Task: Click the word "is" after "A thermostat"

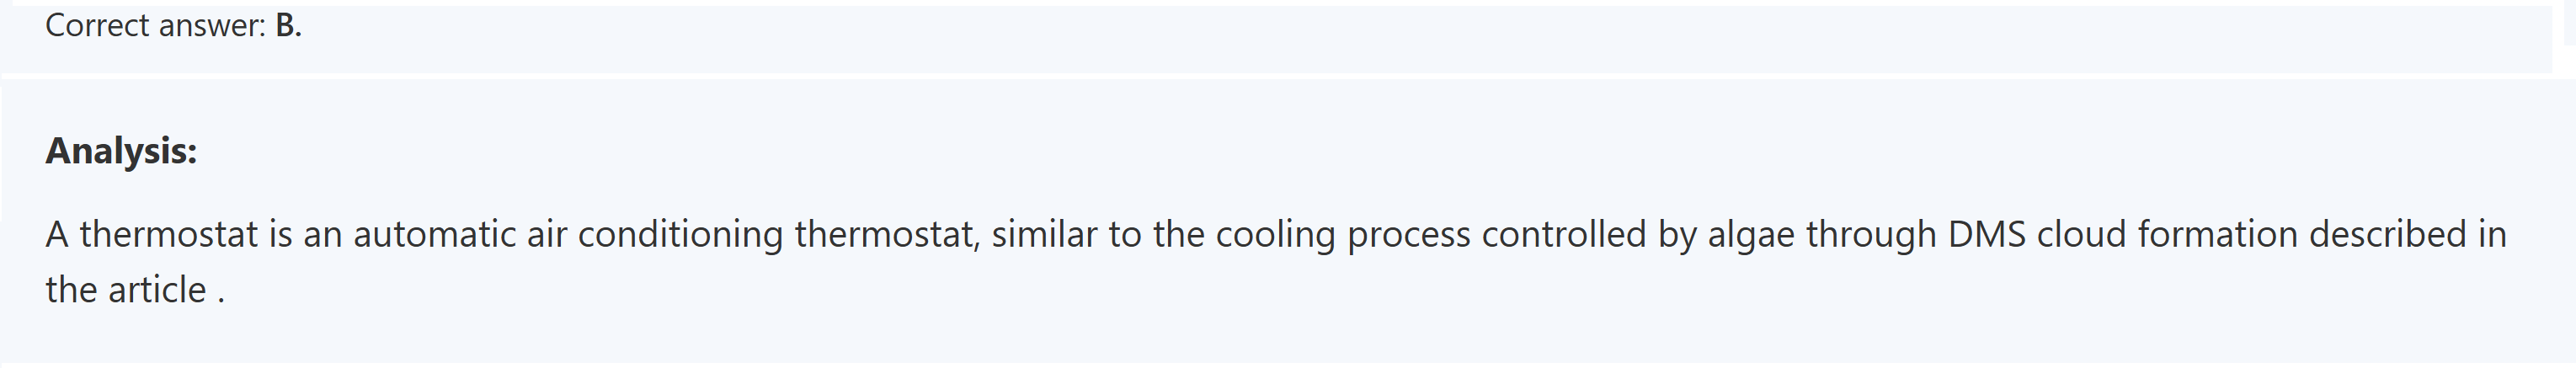Action: [281, 235]
